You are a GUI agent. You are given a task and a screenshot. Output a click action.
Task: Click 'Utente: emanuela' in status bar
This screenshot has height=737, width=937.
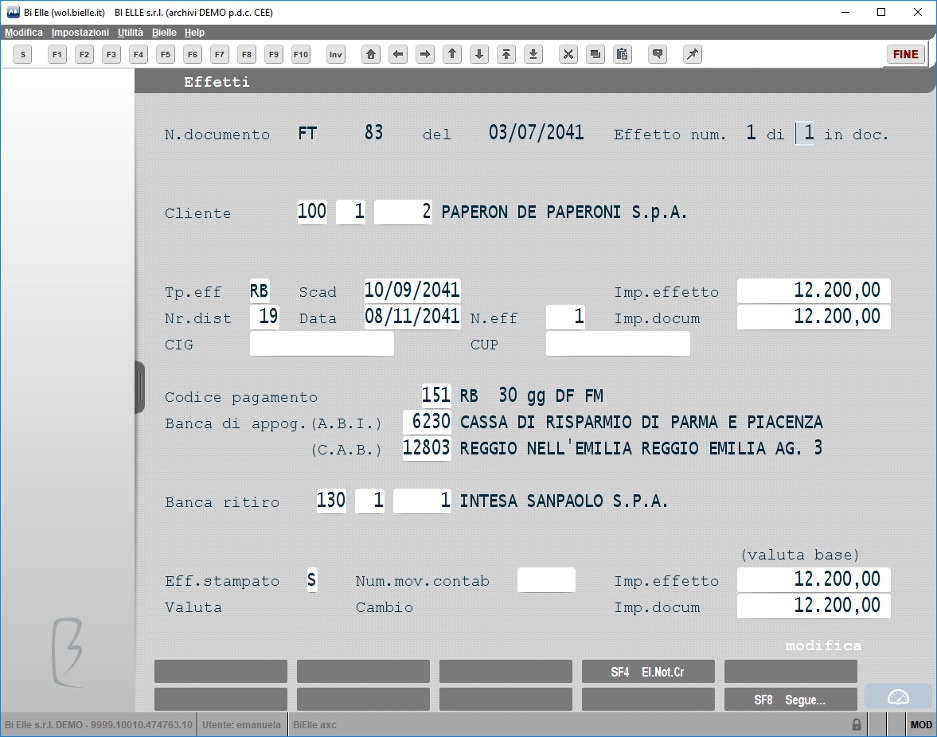pyautogui.click(x=241, y=724)
